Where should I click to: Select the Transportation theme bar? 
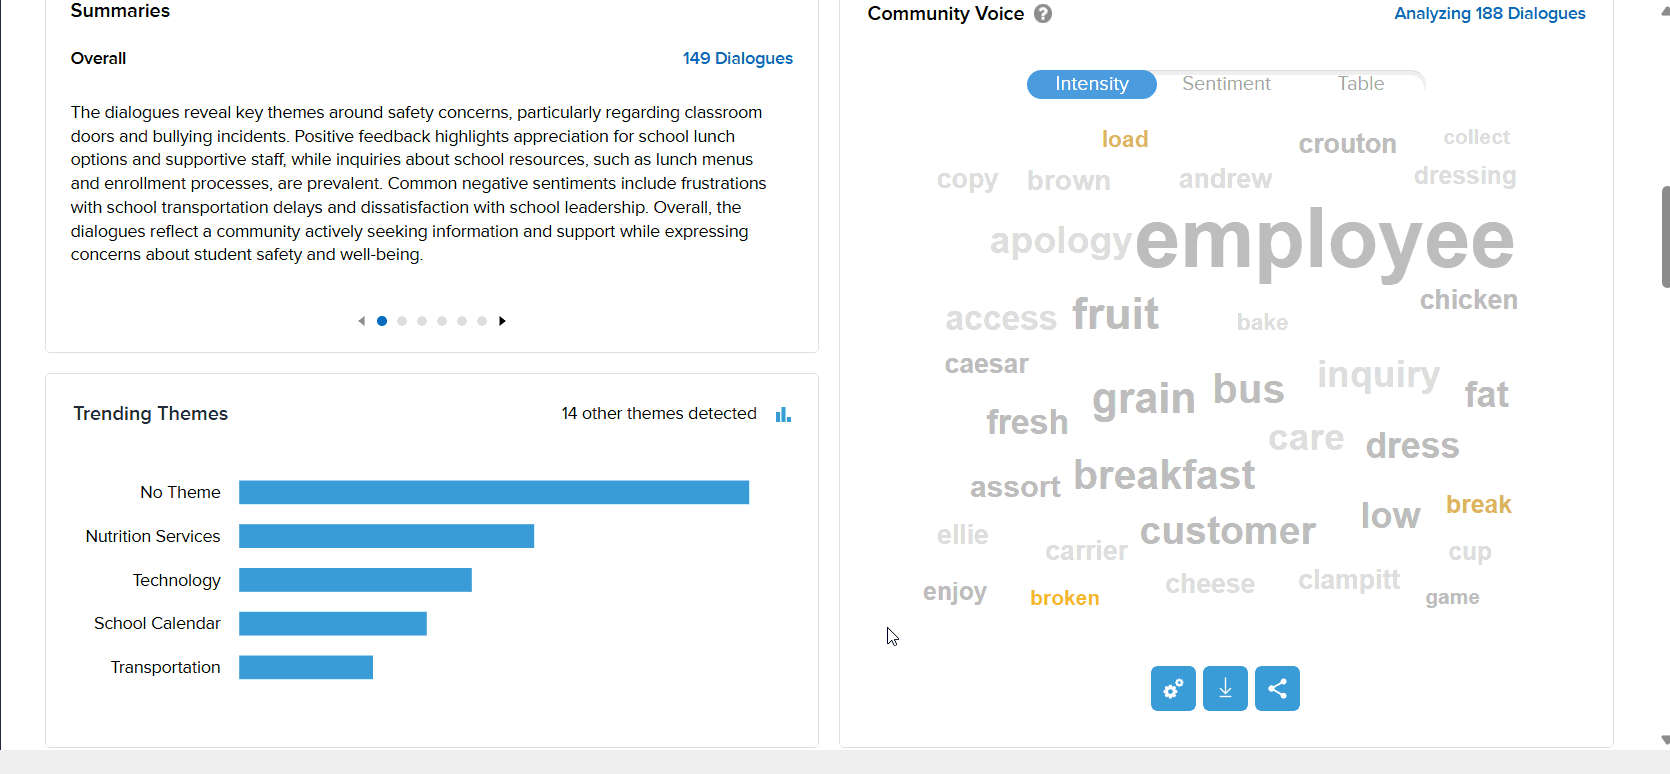coord(306,667)
